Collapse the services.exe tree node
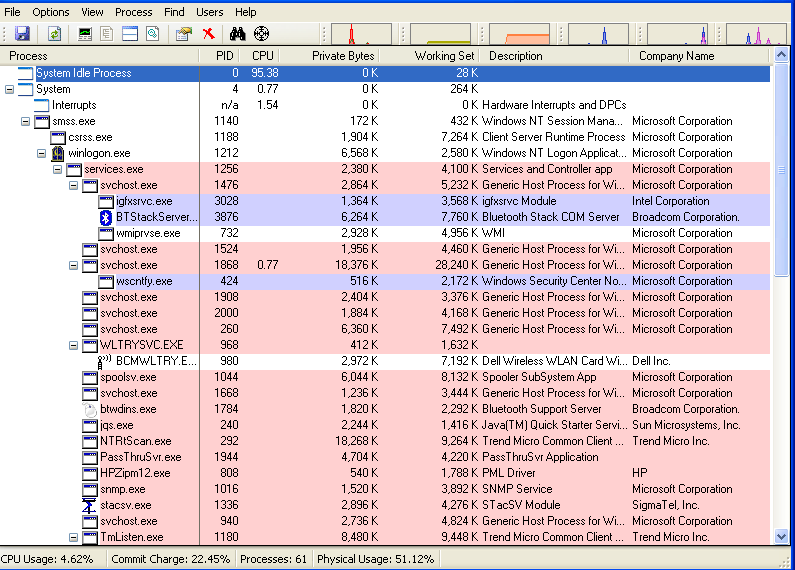This screenshot has height=570, width=795. click(57, 169)
